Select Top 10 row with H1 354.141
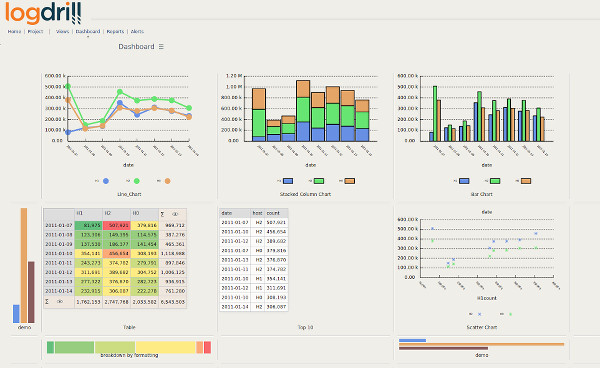Viewport: 600px width, 368px height. pyautogui.click(x=254, y=278)
